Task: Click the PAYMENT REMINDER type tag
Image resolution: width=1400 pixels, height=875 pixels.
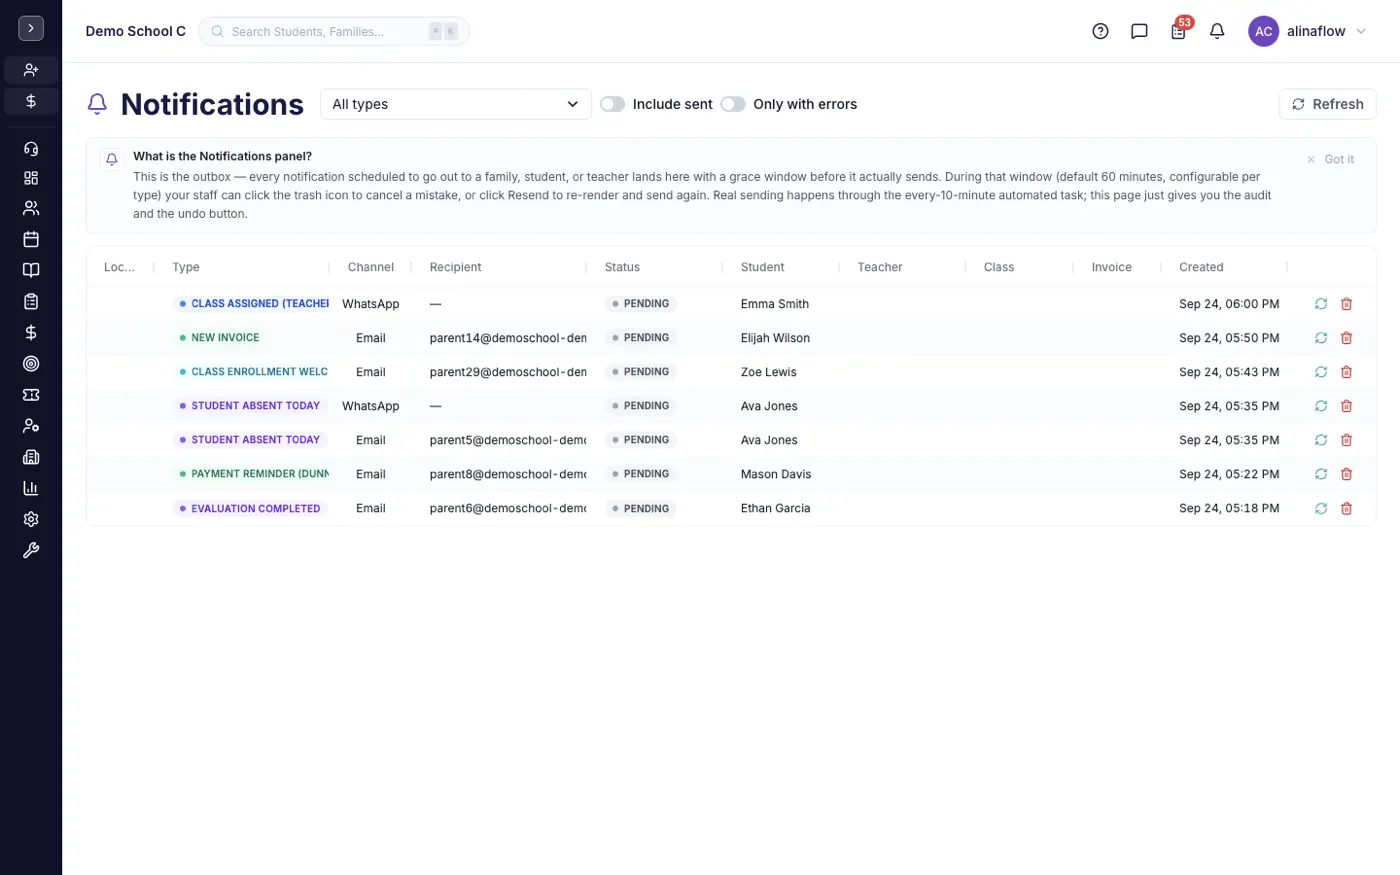Action: click(x=252, y=474)
